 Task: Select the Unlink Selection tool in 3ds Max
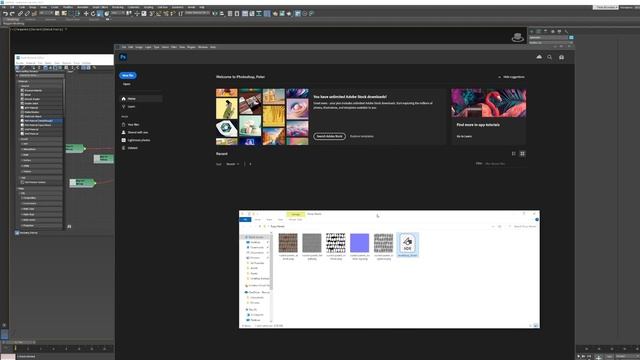click(27, 13)
